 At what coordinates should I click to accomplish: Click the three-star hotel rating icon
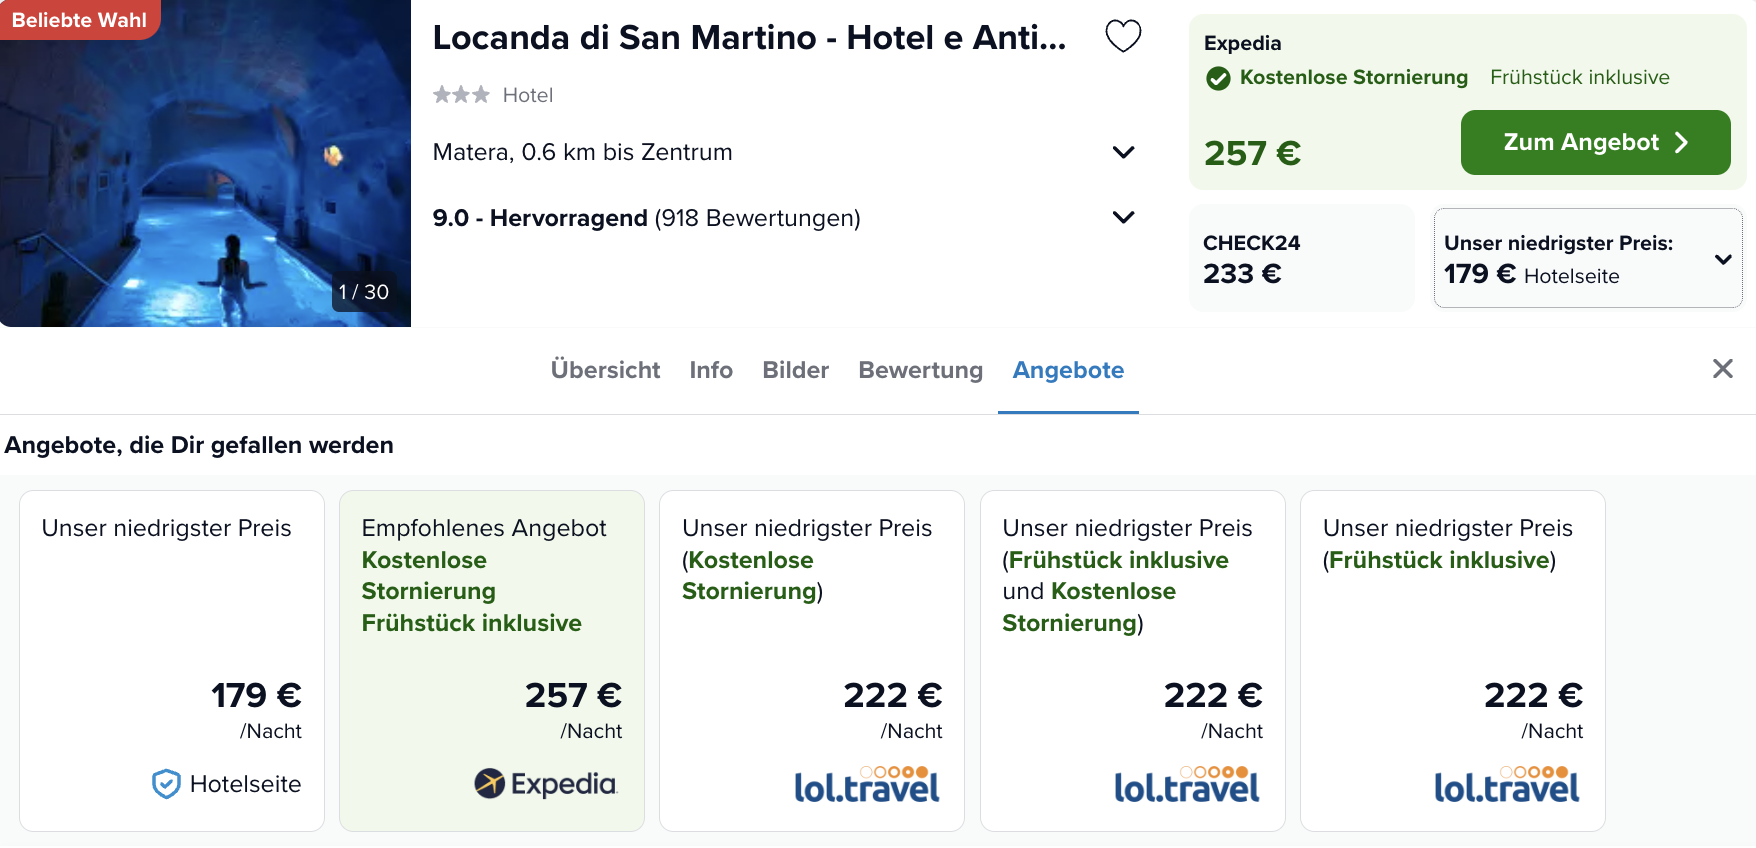point(461,95)
